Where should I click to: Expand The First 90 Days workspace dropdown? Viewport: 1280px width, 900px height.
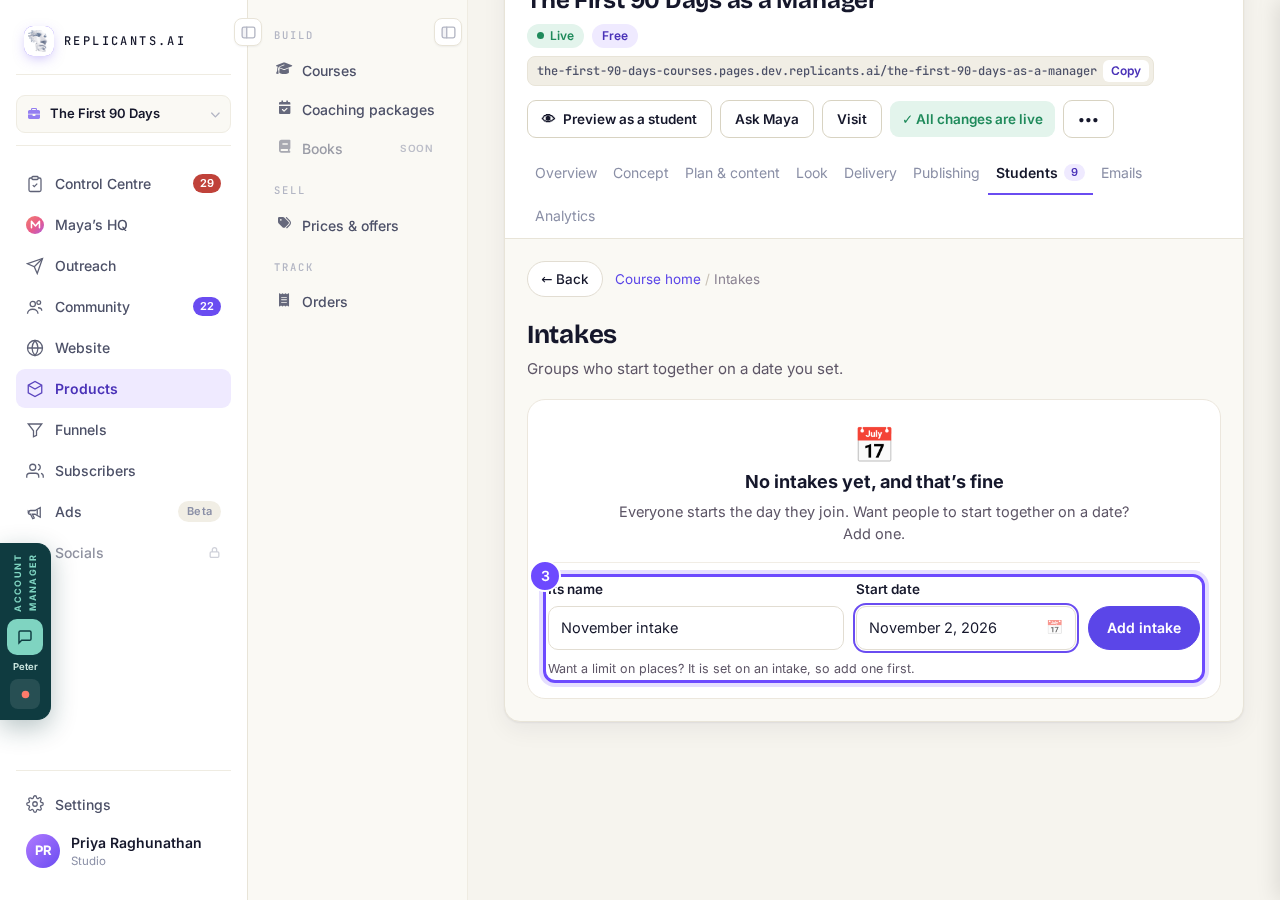124,114
